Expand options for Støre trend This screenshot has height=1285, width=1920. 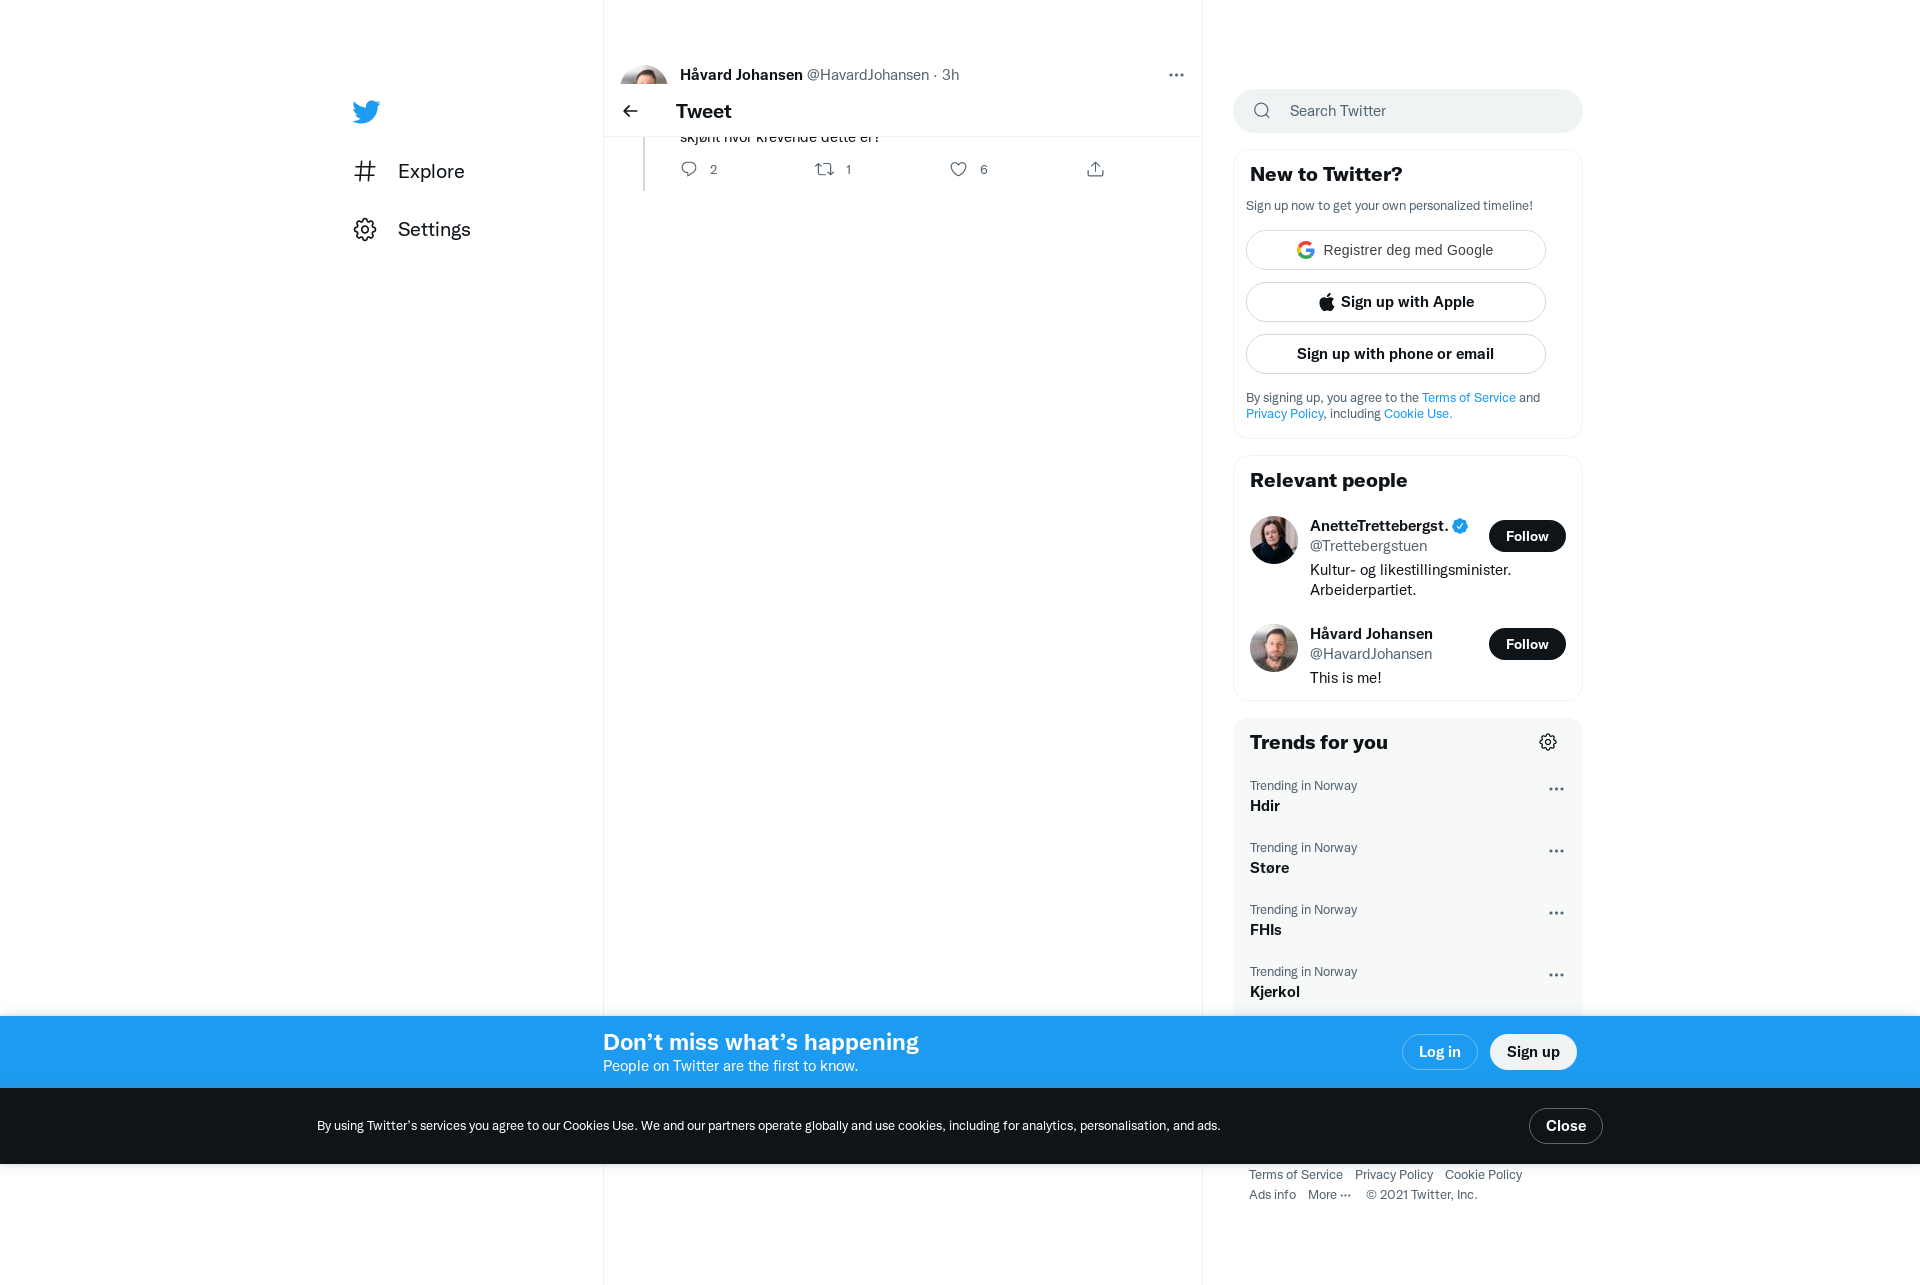(x=1556, y=851)
